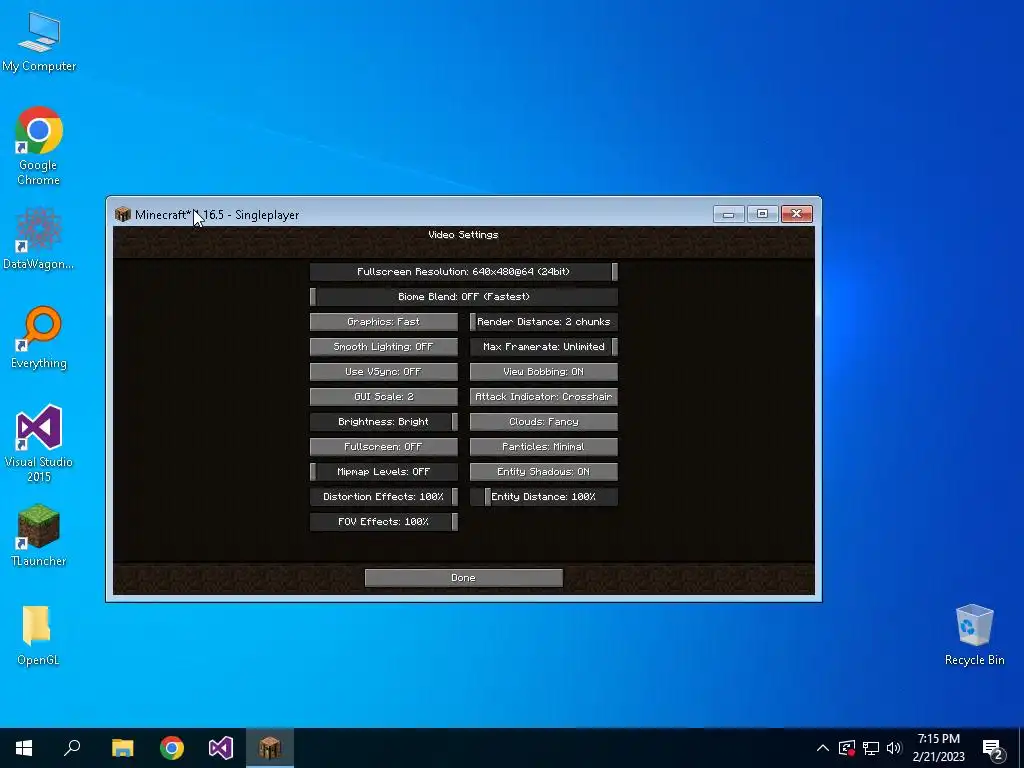Open the notification center icon

tap(993, 749)
